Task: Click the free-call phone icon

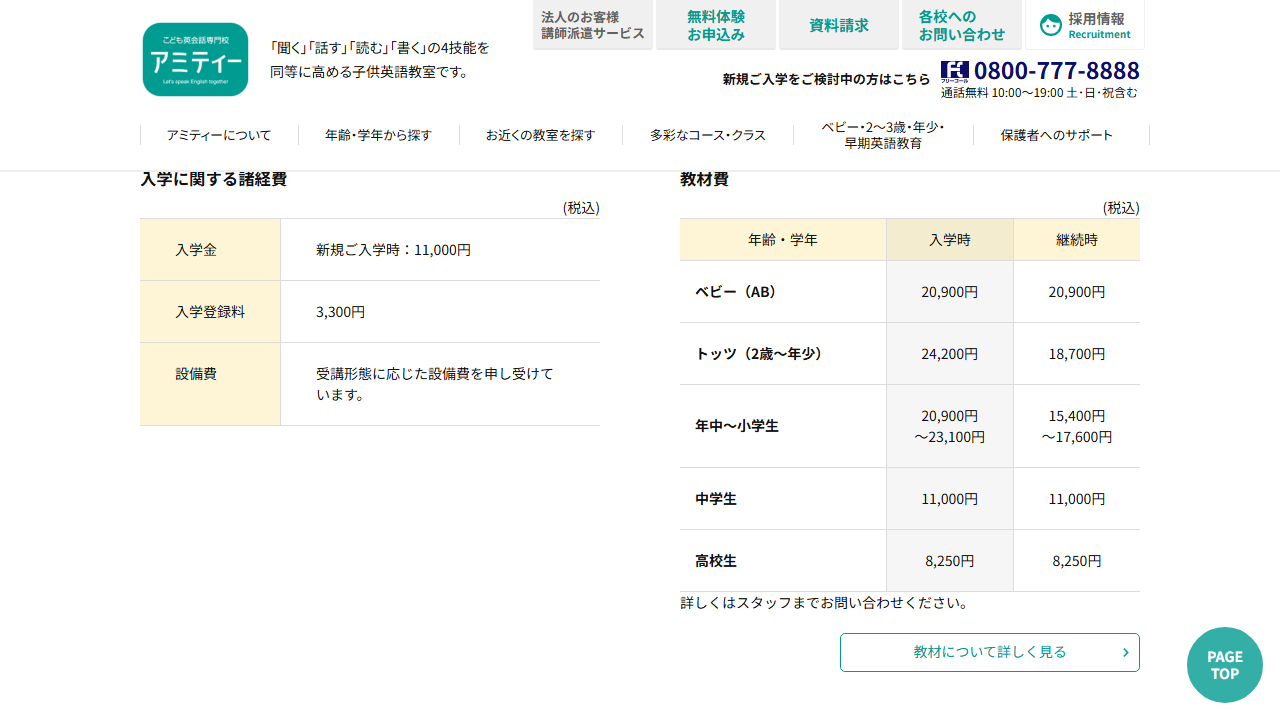Action: (x=955, y=72)
